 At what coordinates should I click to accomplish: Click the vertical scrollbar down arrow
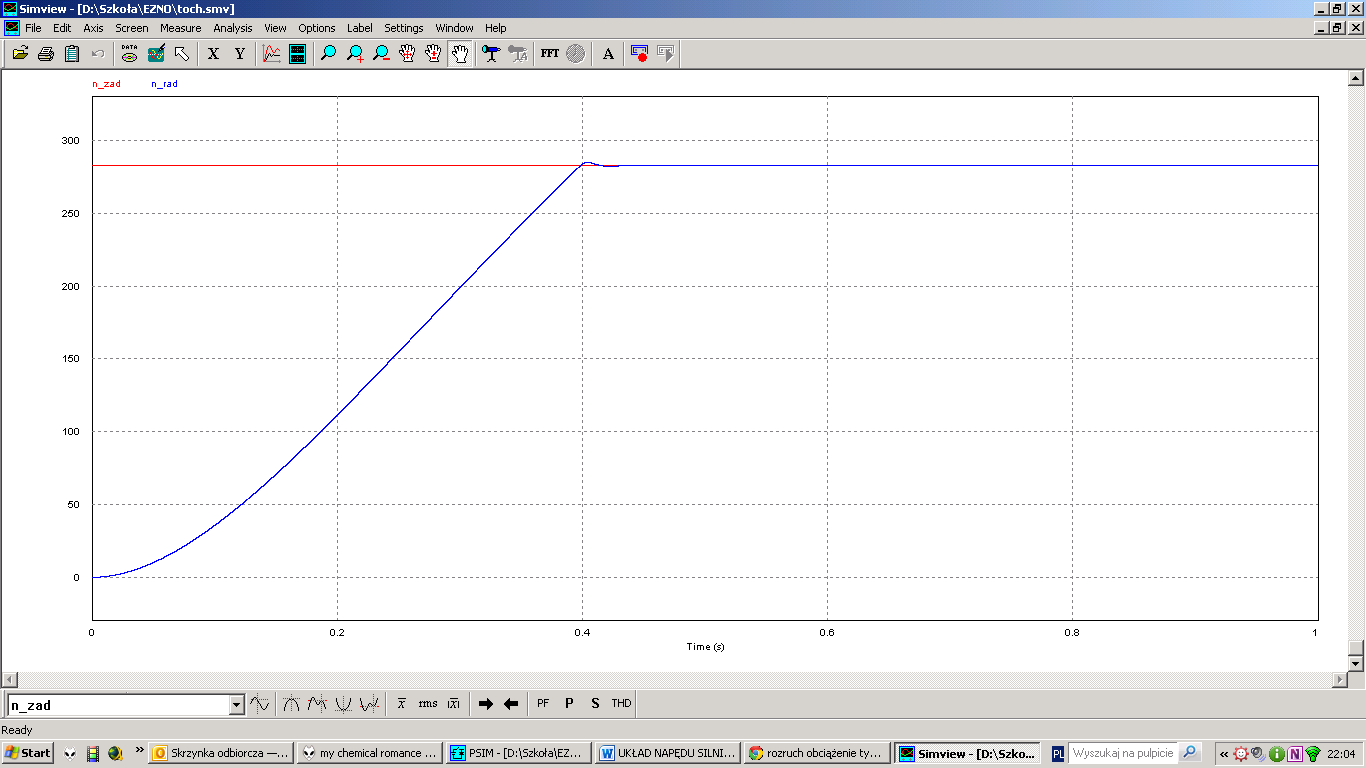pyautogui.click(x=1356, y=663)
